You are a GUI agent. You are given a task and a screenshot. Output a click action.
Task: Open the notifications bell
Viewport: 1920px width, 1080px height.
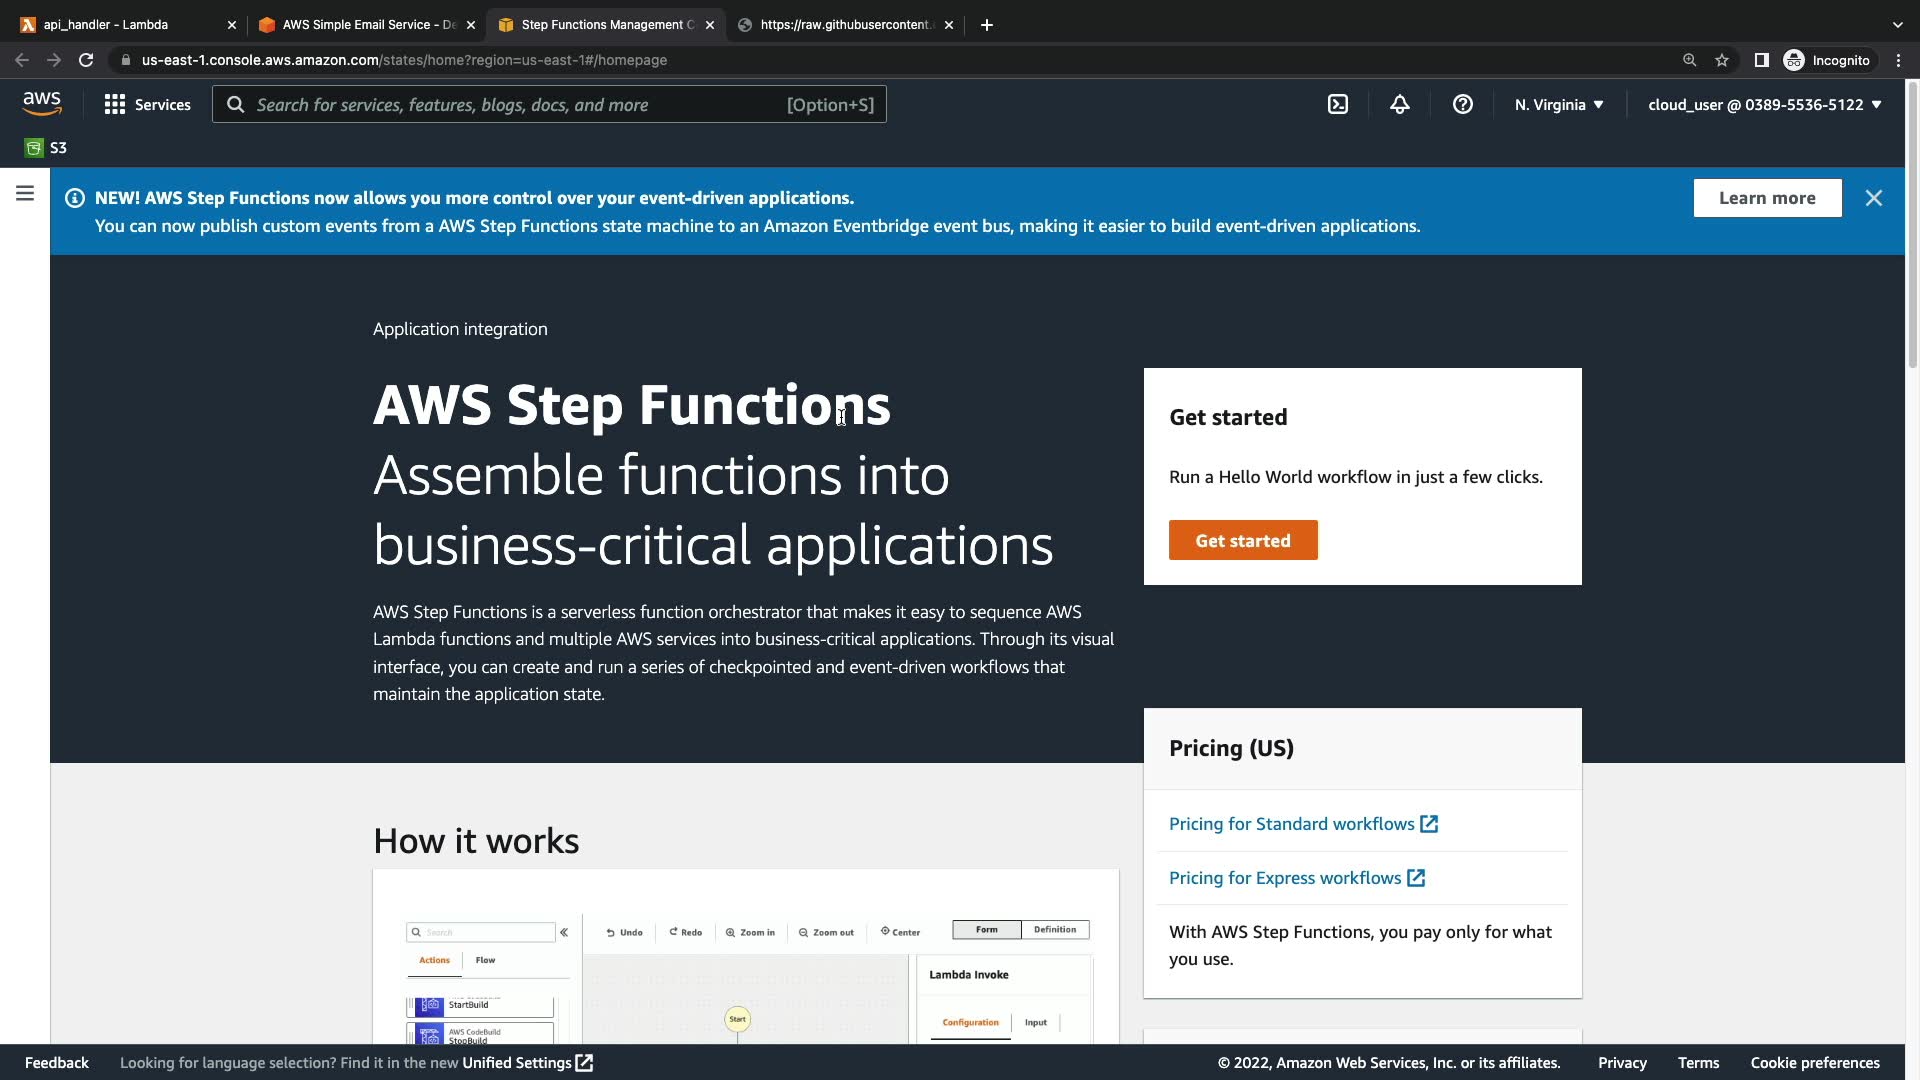coord(1400,104)
